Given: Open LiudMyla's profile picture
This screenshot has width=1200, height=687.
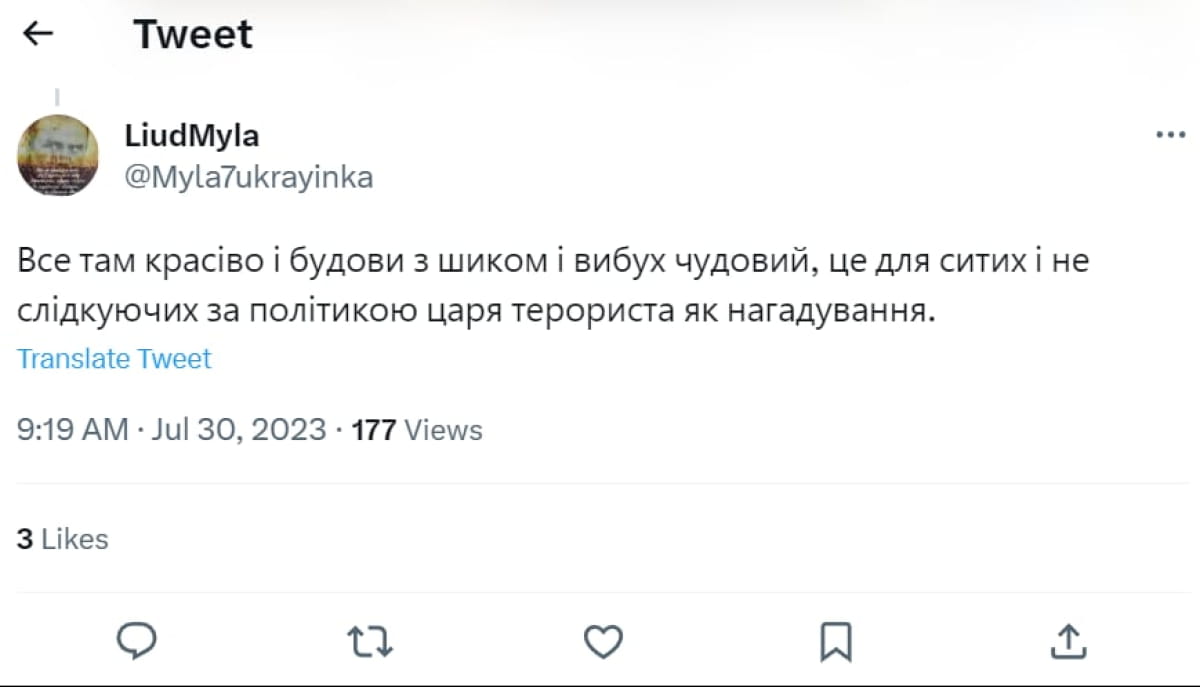Looking at the screenshot, I should click(x=59, y=155).
